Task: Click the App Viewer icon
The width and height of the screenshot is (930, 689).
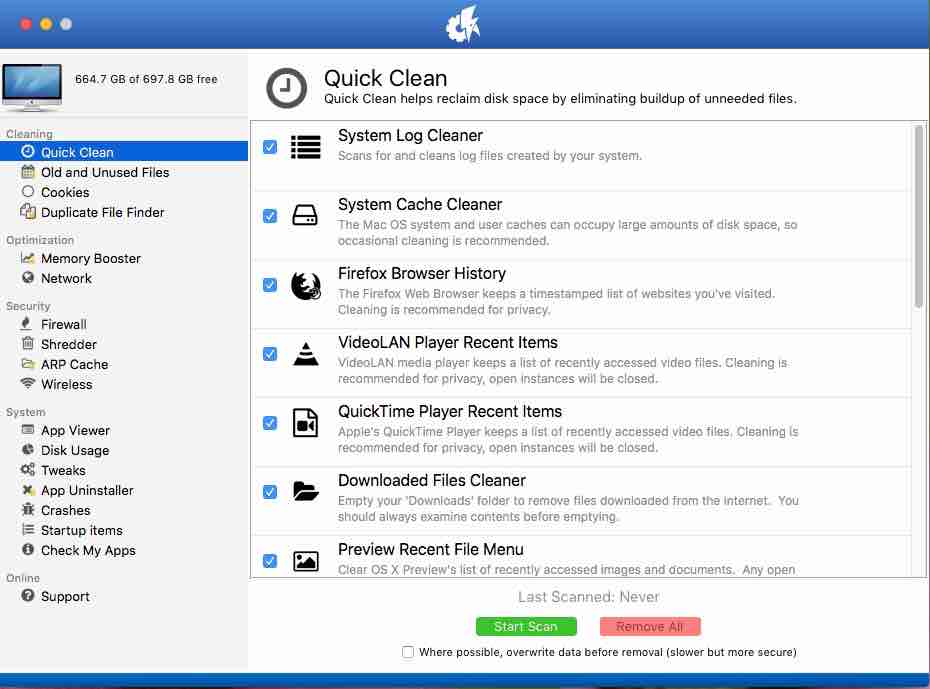Action: click(x=28, y=429)
